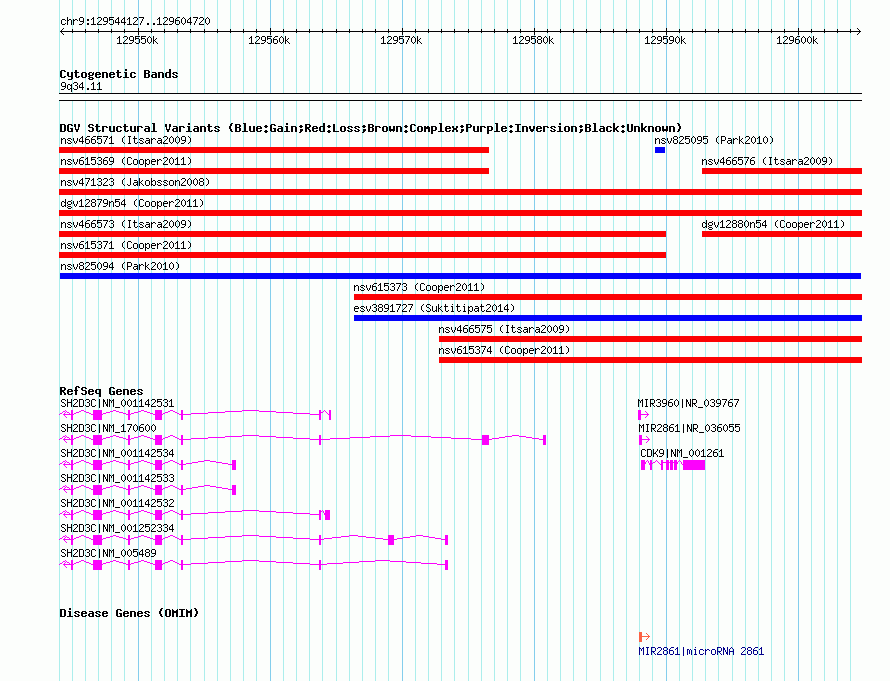Click the nsv825095 (Park2010) label
The width and height of the screenshot is (890, 681).
(x=713, y=140)
